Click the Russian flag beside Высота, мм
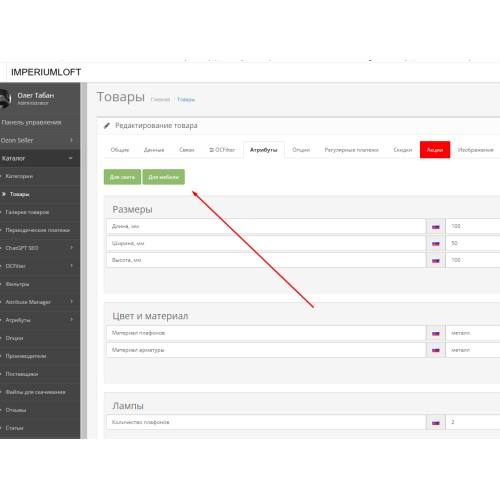This screenshot has width=500, height=500. [436, 260]
